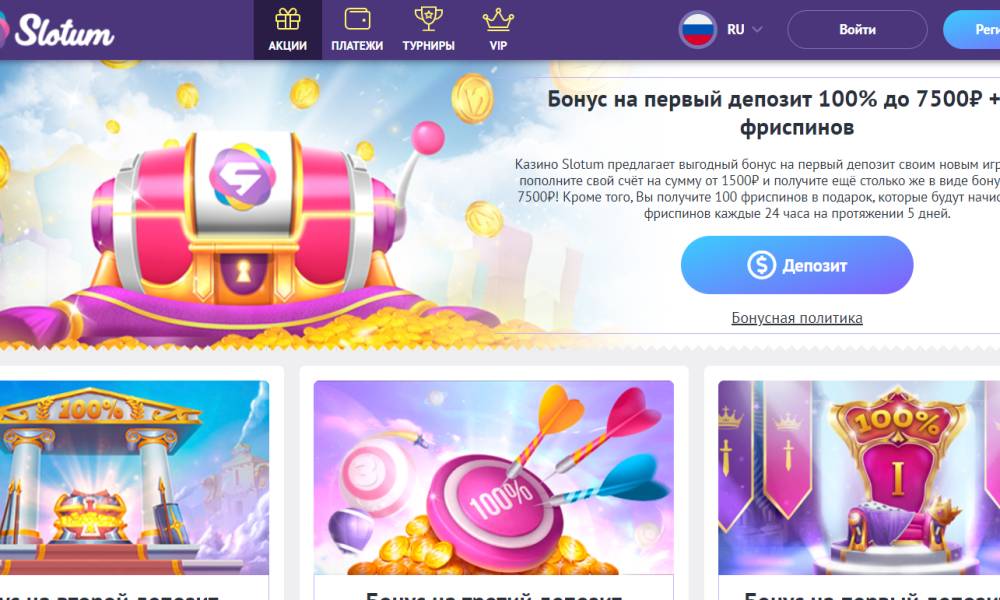Open the Акции gift box icon
1000x600 pixels.
click(x=288, y=19)
